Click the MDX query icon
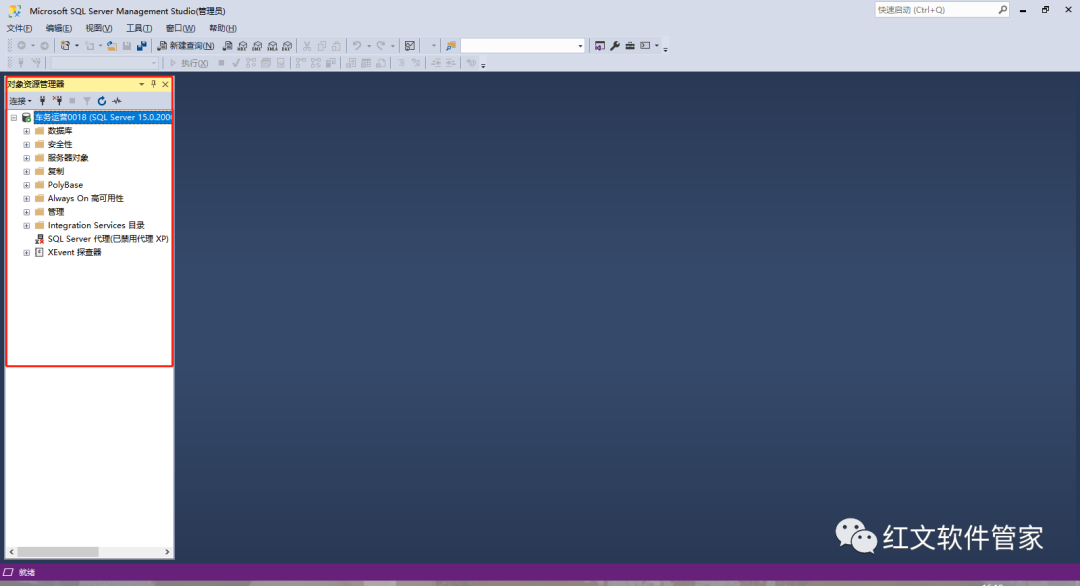The image size is (1080, 586). (x=242, y=45)
